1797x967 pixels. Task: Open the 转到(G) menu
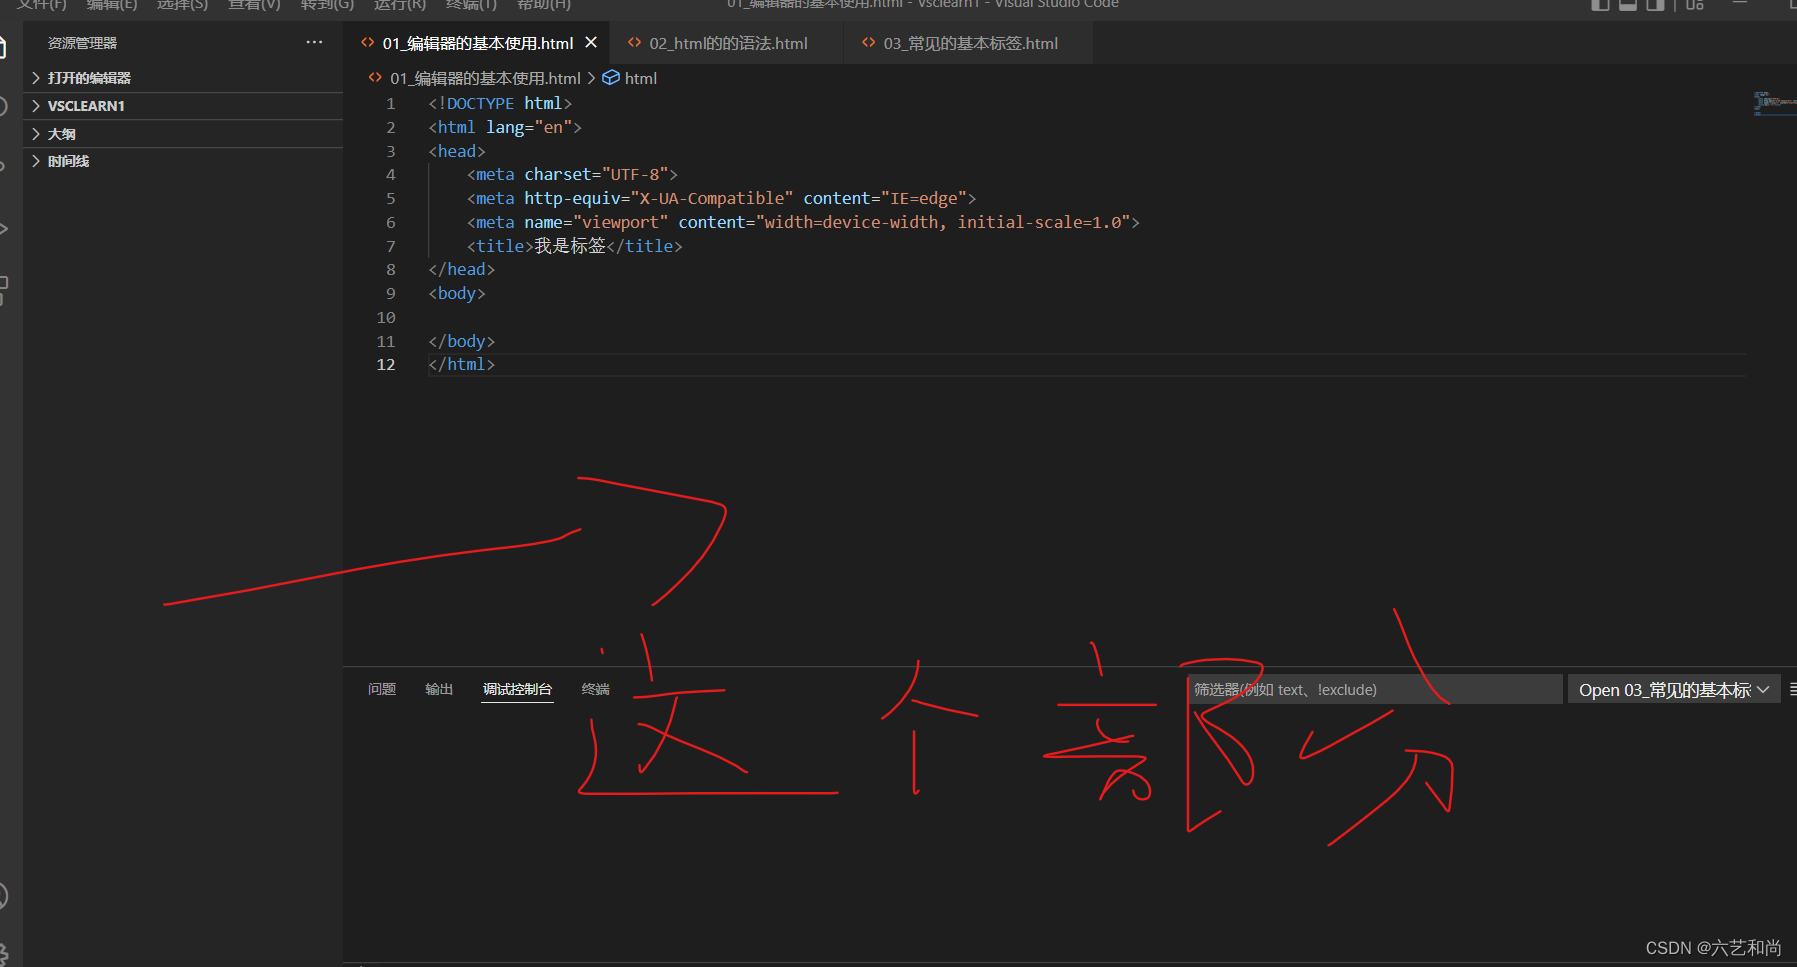[327, 4]
